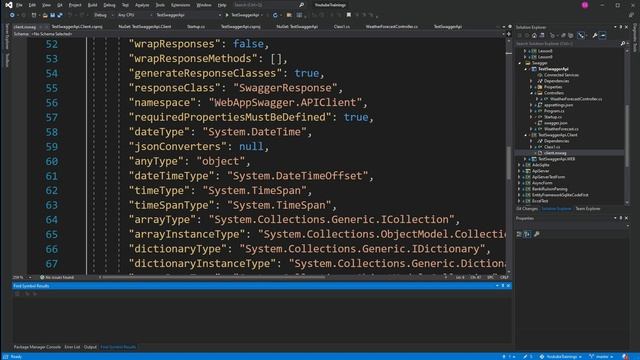Open the Extensions menu
The height and width of the screenshot is (360, 640).
coord(180,5)
